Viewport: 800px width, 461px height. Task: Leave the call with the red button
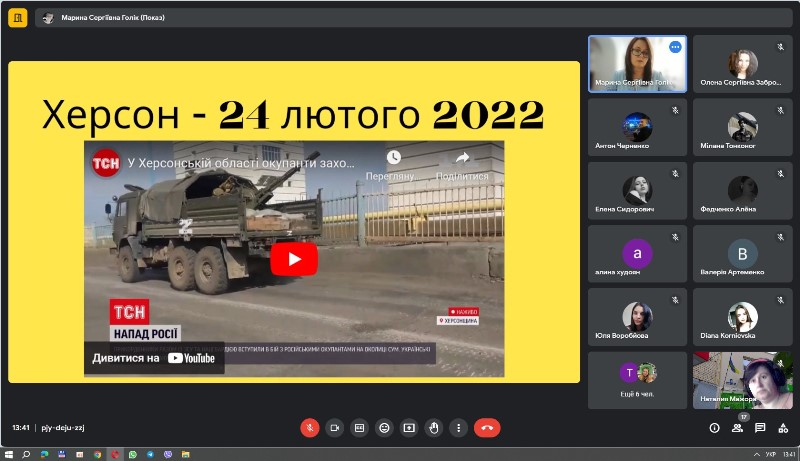pyautogui.click(x=487, y=428)
